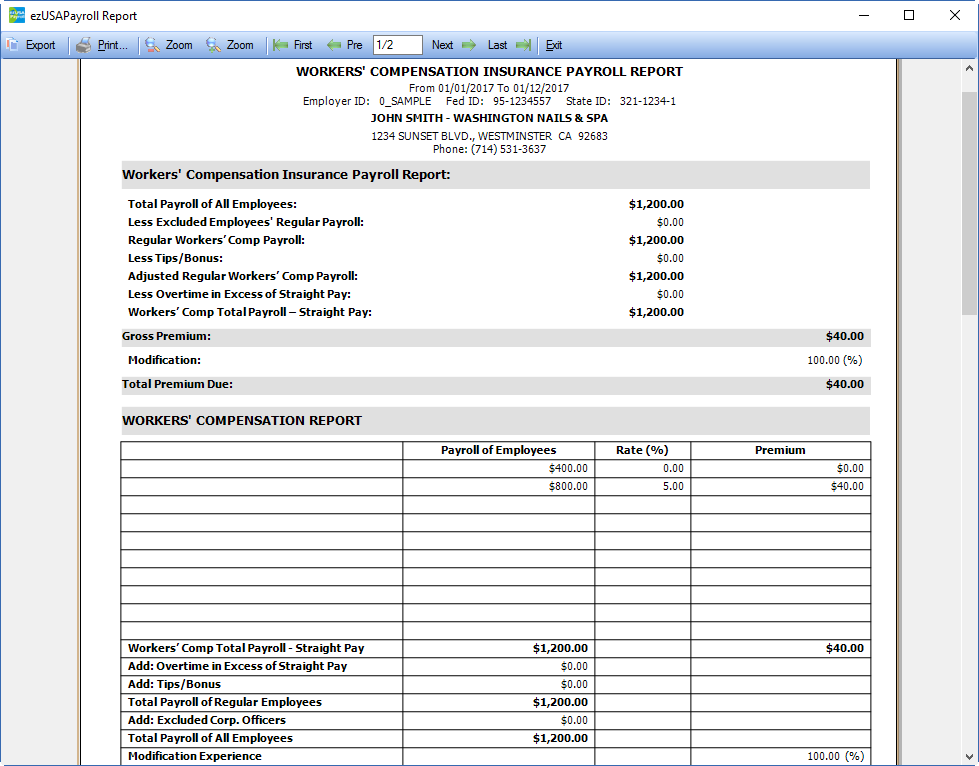Click the page number field showing 1/2
Screen dimensions: 979x766
tap(397, 45)
